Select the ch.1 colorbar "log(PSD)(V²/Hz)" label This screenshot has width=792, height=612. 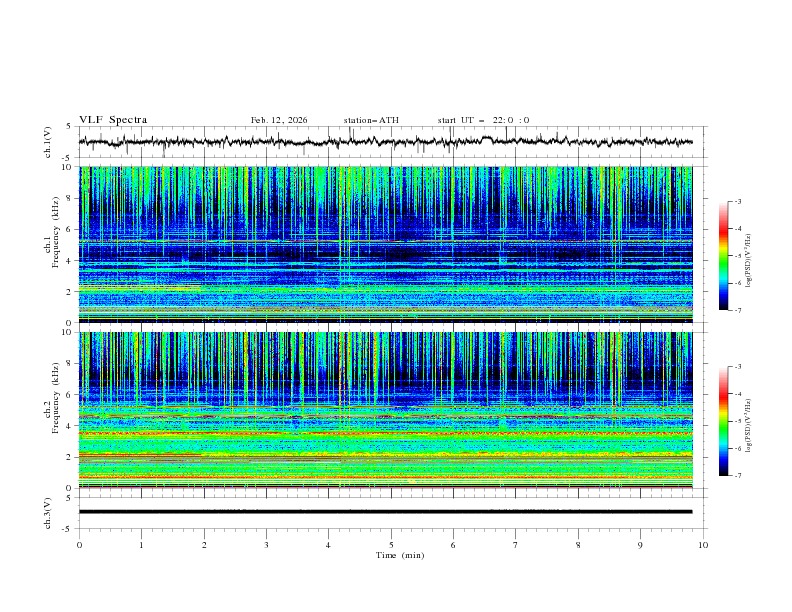(748, 261)
